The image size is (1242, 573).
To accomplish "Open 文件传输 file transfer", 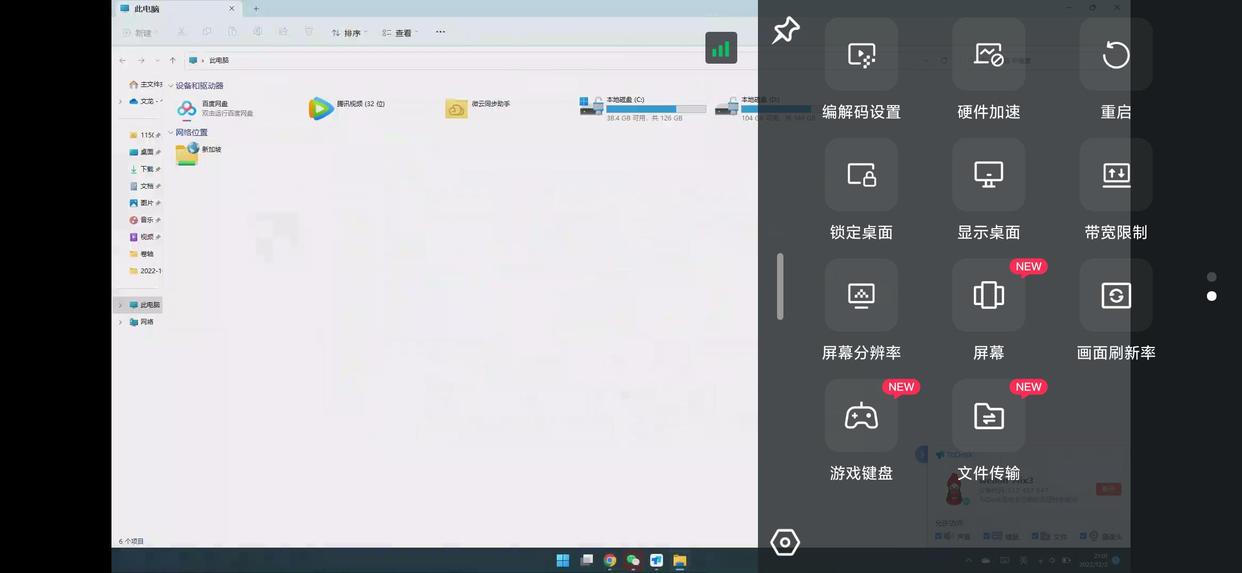I will (988, 416).
